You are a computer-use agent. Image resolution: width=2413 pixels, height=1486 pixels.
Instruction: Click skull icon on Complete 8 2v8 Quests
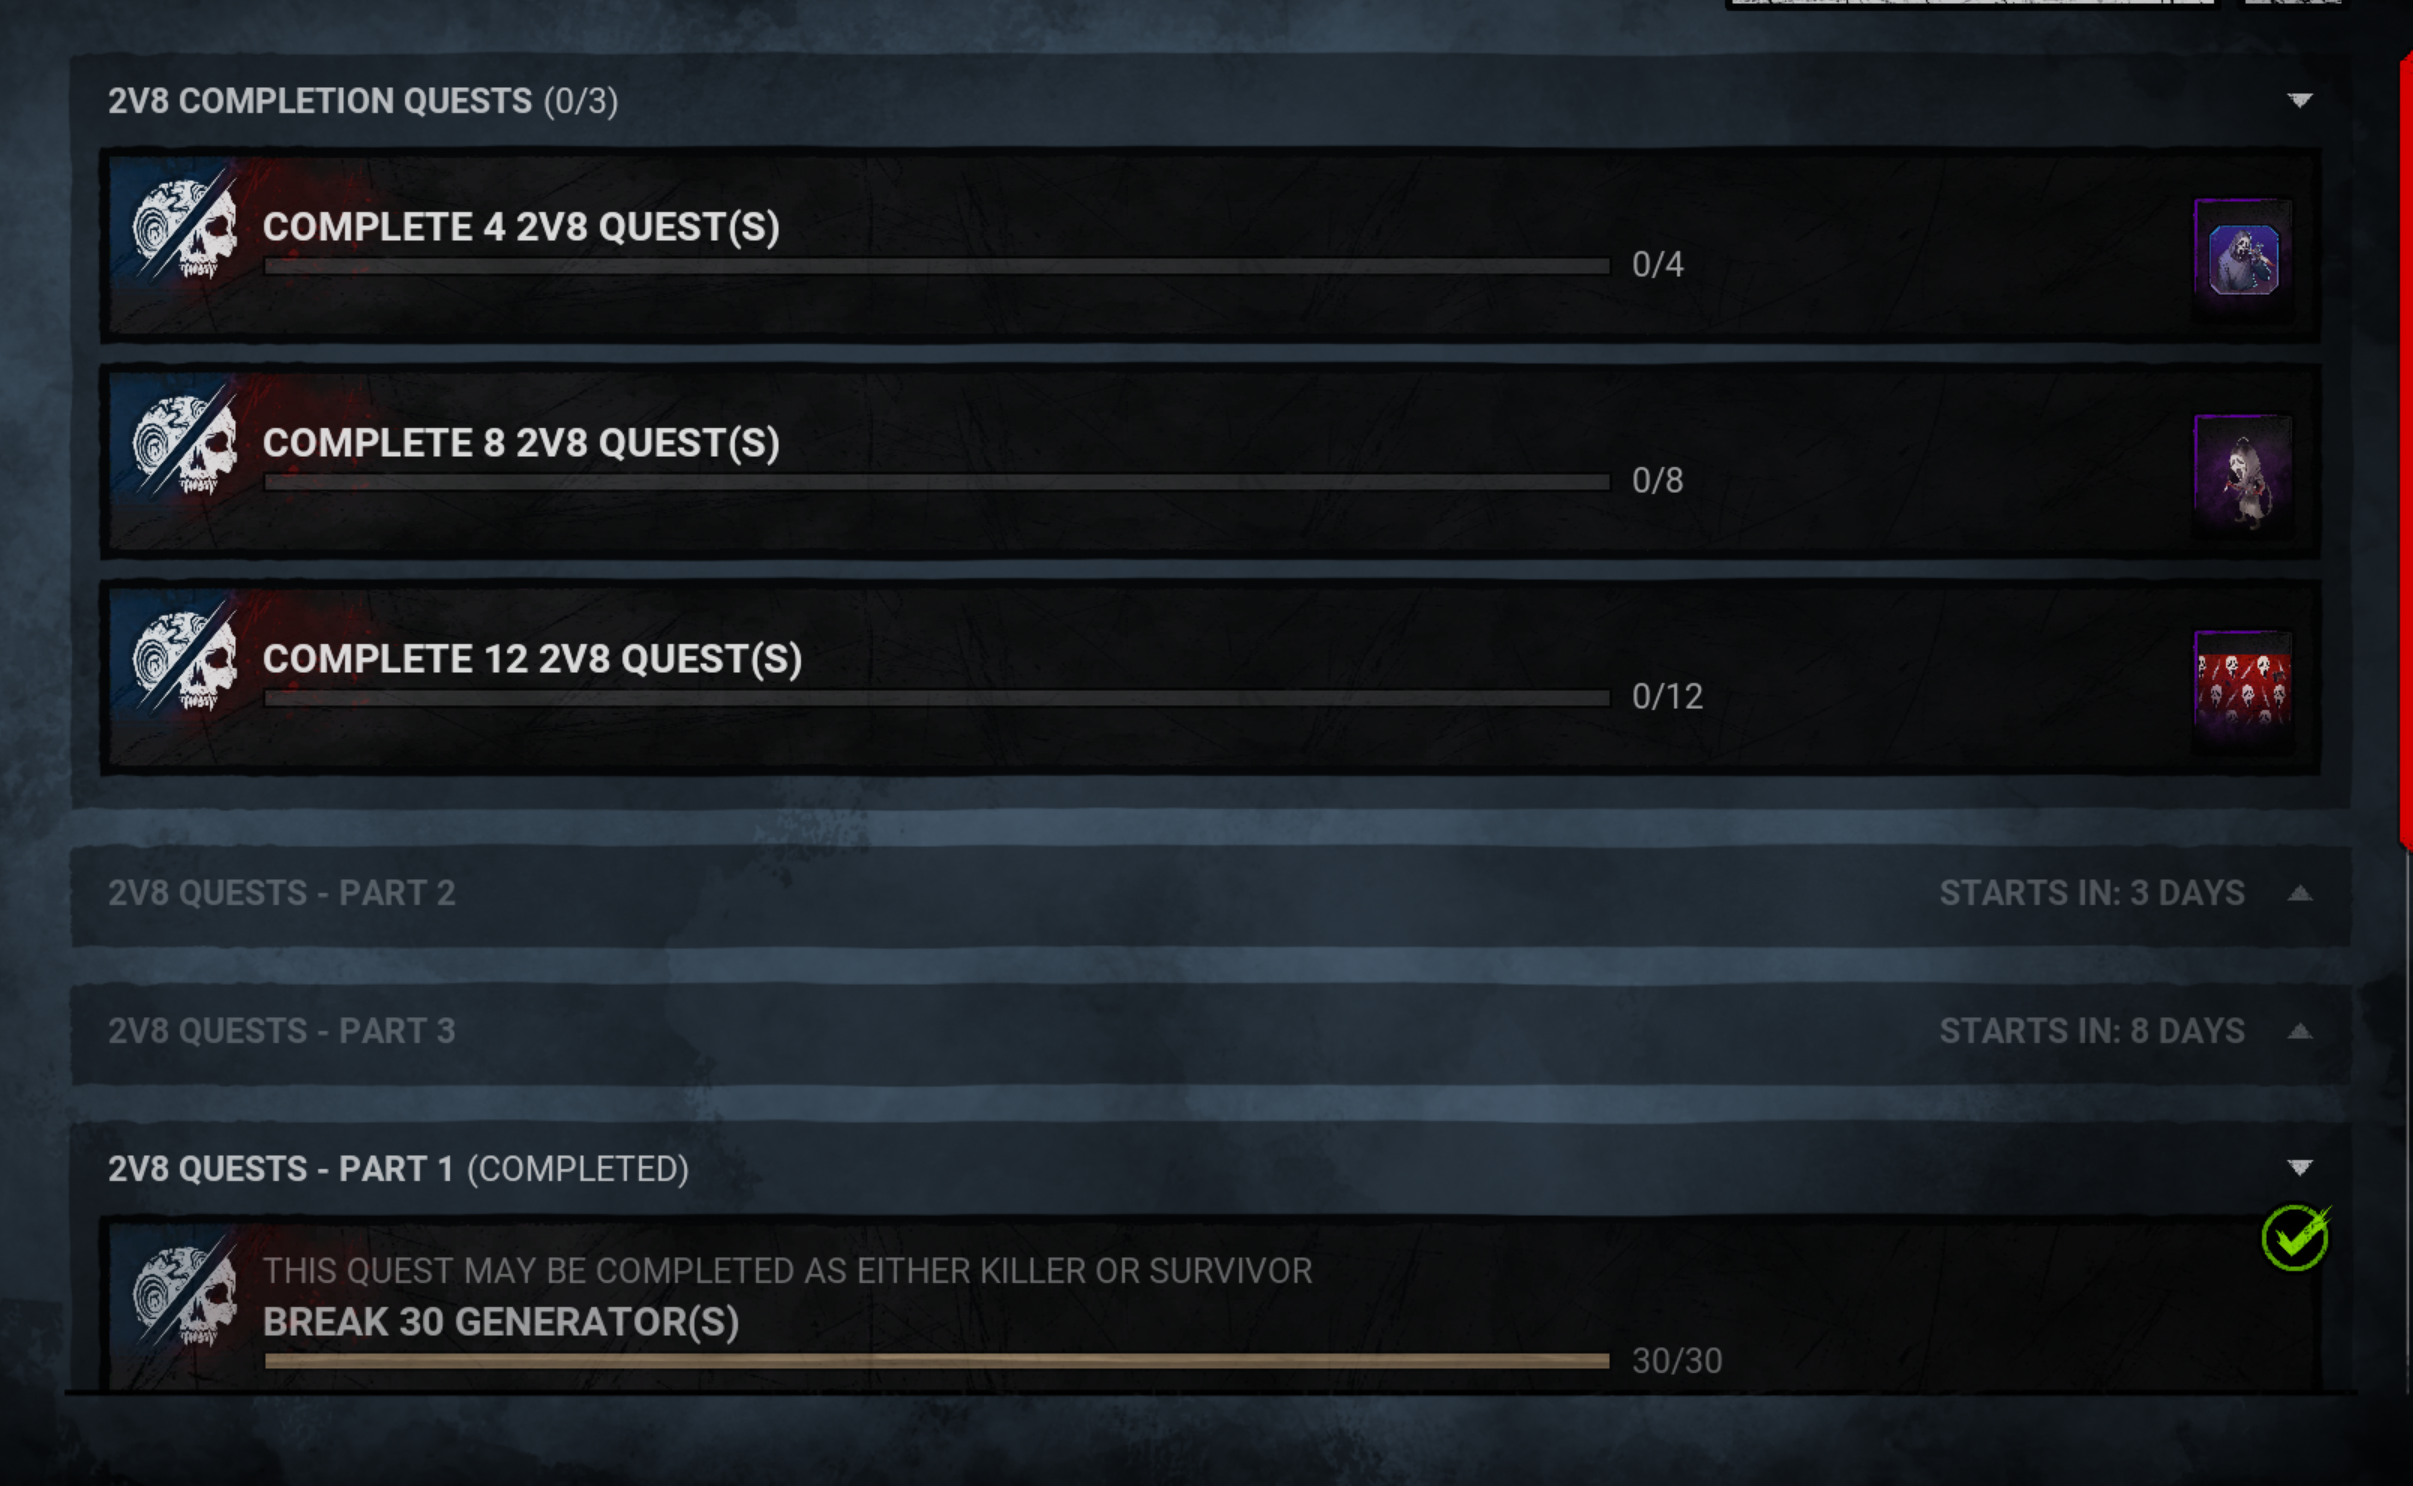click(186, 445)
